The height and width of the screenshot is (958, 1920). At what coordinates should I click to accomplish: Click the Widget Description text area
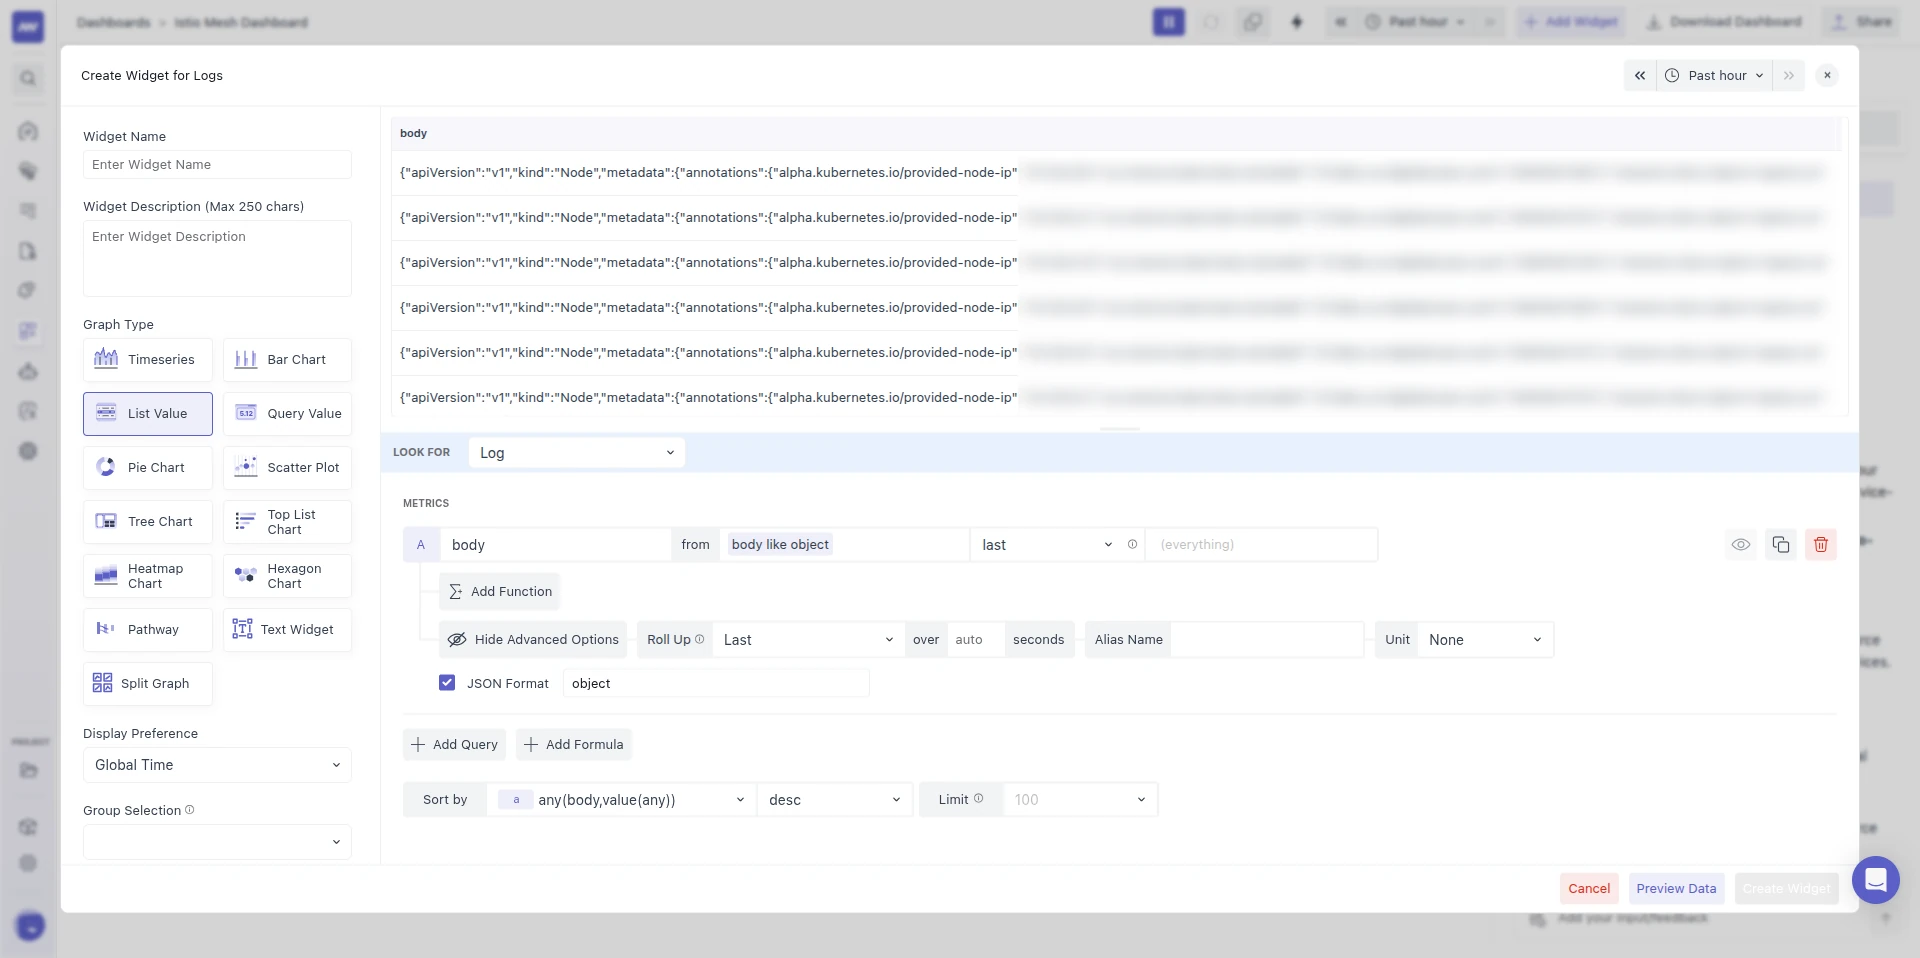click(x=217, y=258)
